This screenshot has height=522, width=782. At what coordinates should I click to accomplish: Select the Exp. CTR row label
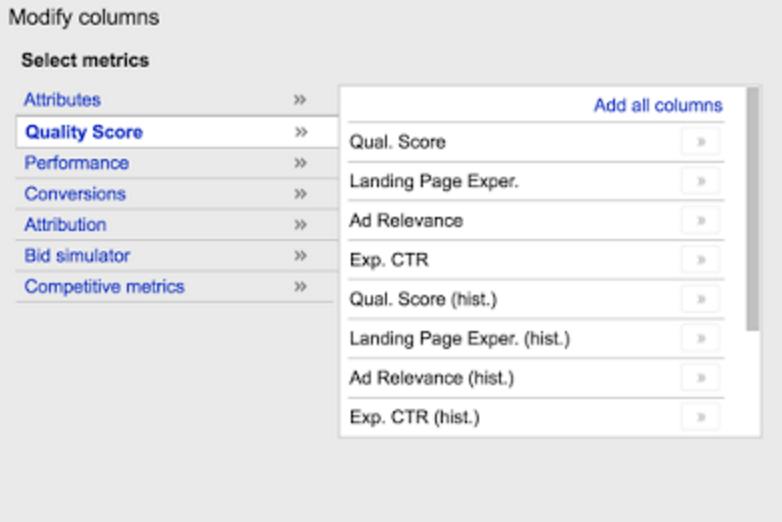pyautogui.click(x=389, y=260)
